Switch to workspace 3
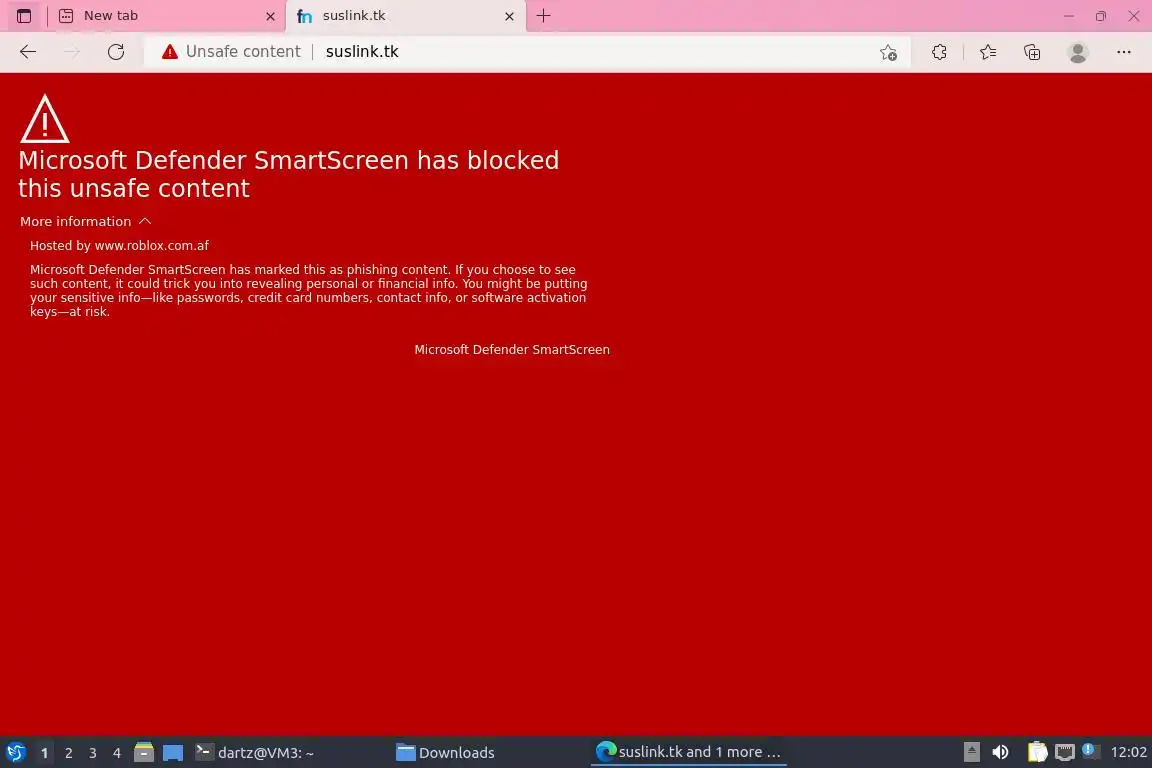The image size is (1152, 768). (x=93, y=753)
